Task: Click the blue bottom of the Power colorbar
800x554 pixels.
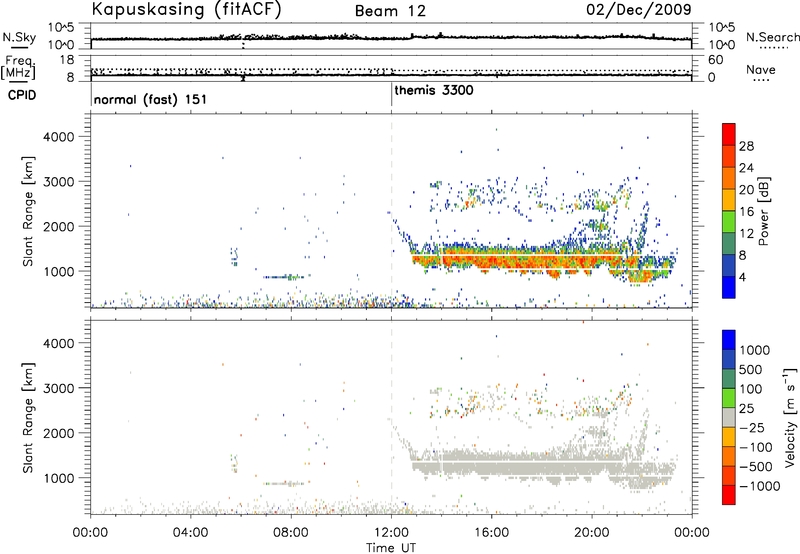Action: (x=729, y=287)
